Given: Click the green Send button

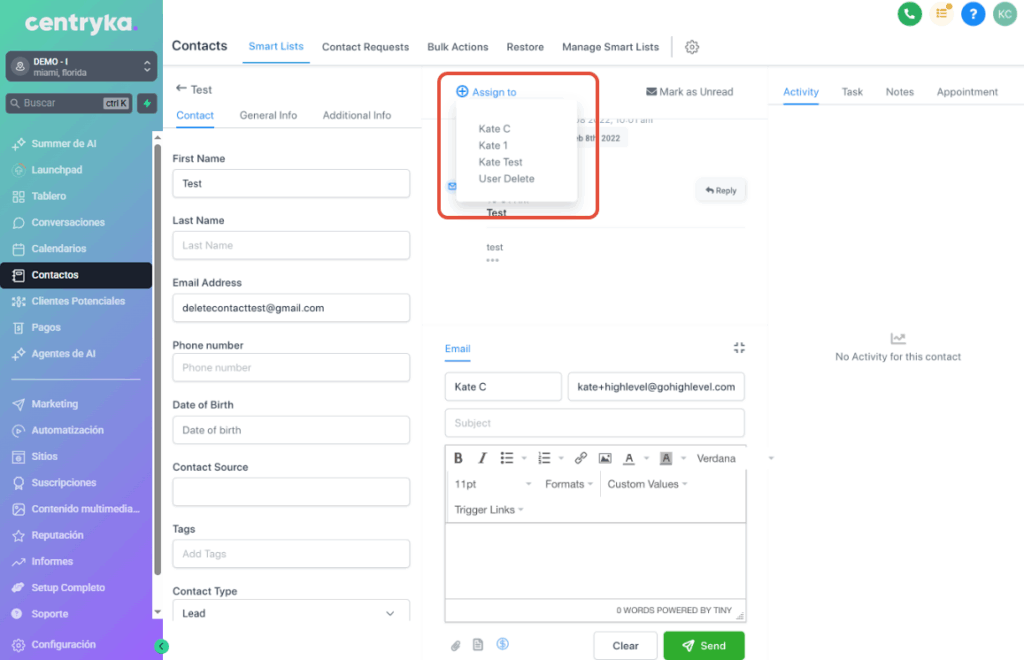Looking at the screenshot, I should [x=703, y=645].
